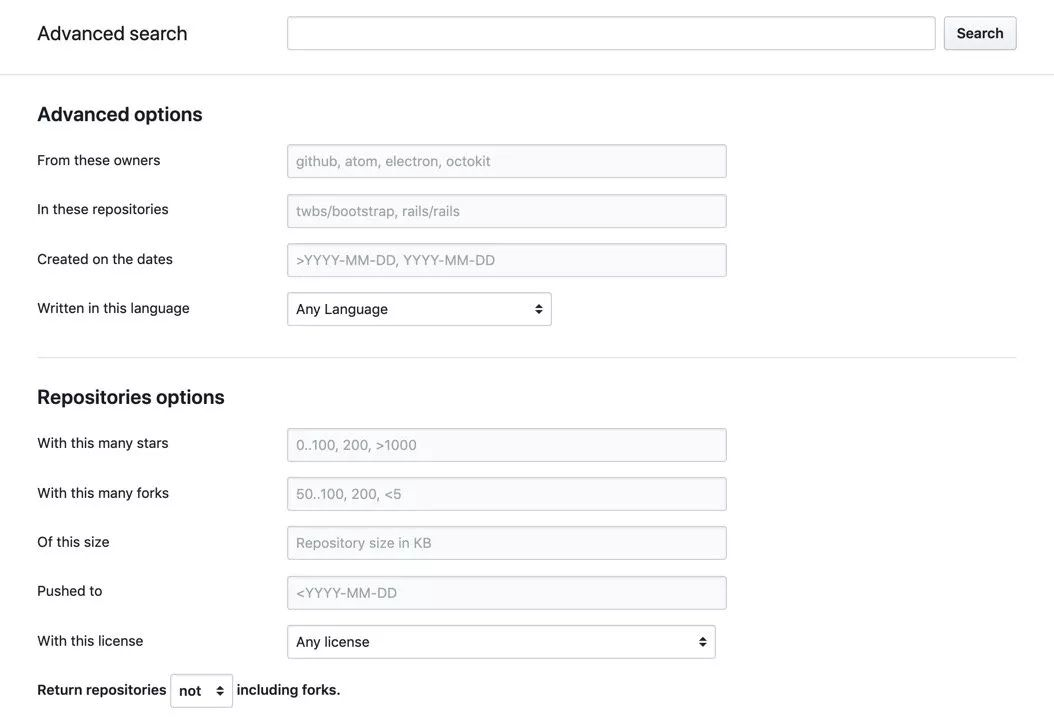Click the 'With this many stars' label
This screenshot has width=1054, height=719.
[103, 443]
